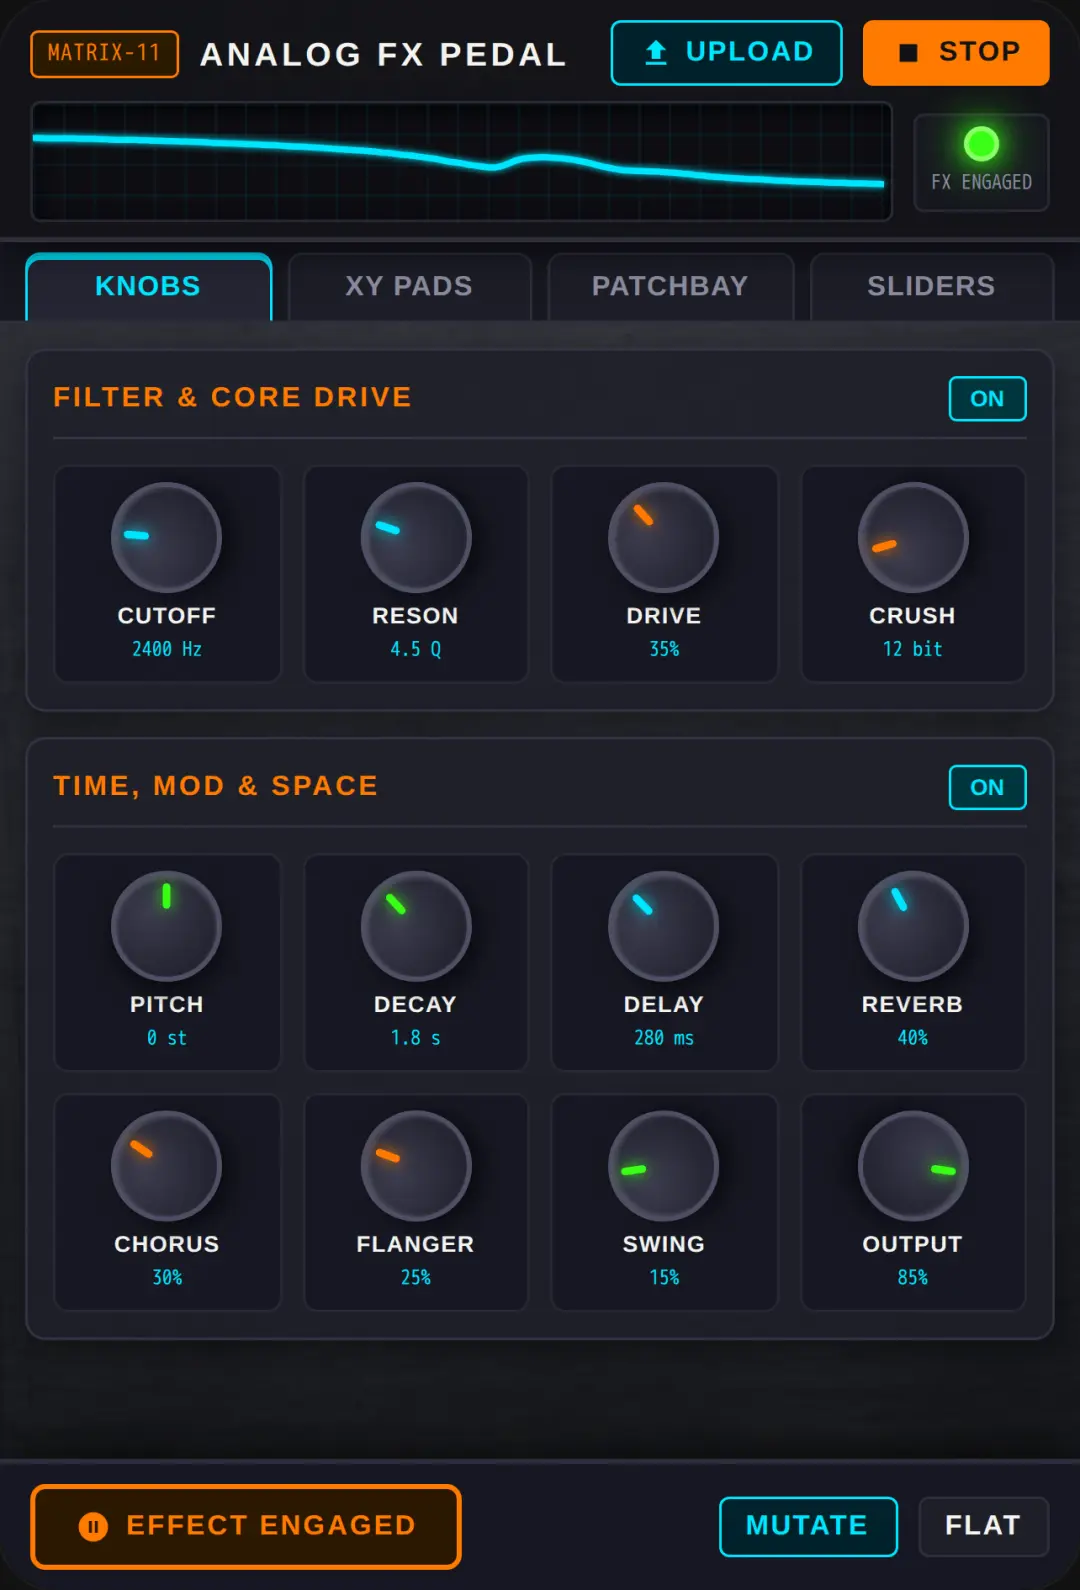Click the OUTPUT knob
The width and height of the screenshot is (1080, 1590).
pyautogui.click(x=913, y=1166)
